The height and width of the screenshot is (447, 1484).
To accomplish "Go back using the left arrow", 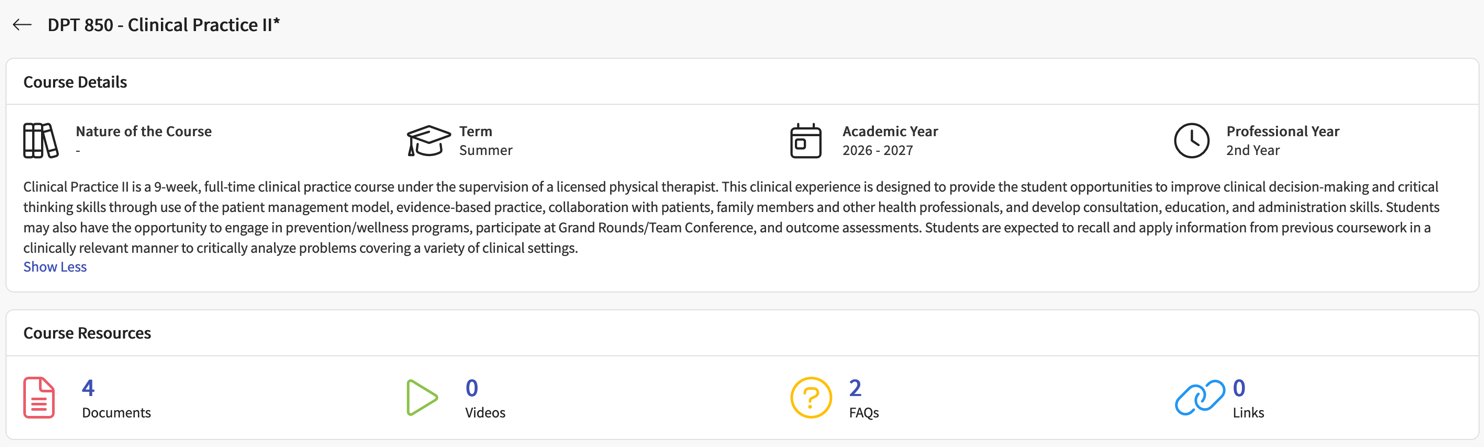I will coord(22,25).
